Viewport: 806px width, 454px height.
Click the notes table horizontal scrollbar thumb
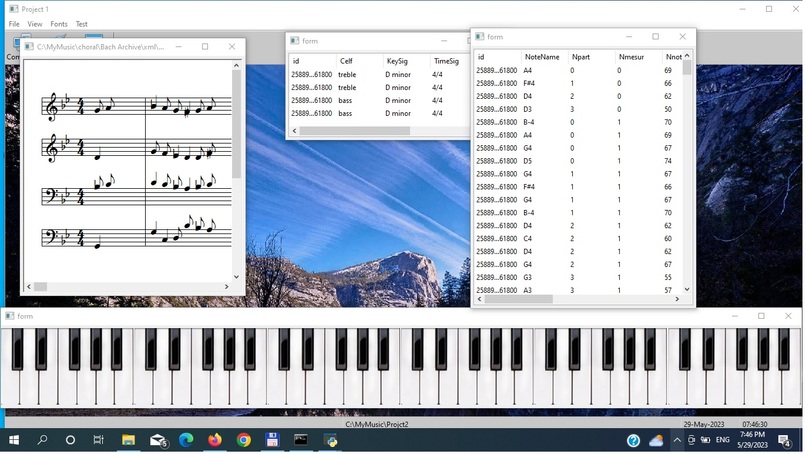pyautogui.click(x=519, y=299)
